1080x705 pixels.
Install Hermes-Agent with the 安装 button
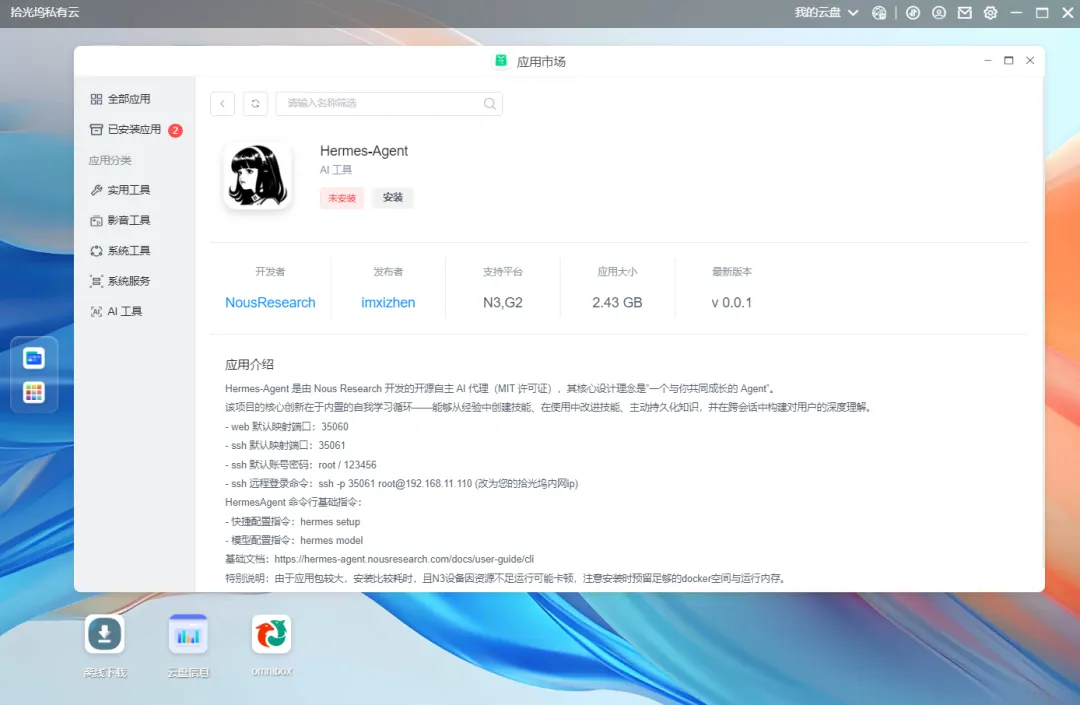[x=393, y=198]
